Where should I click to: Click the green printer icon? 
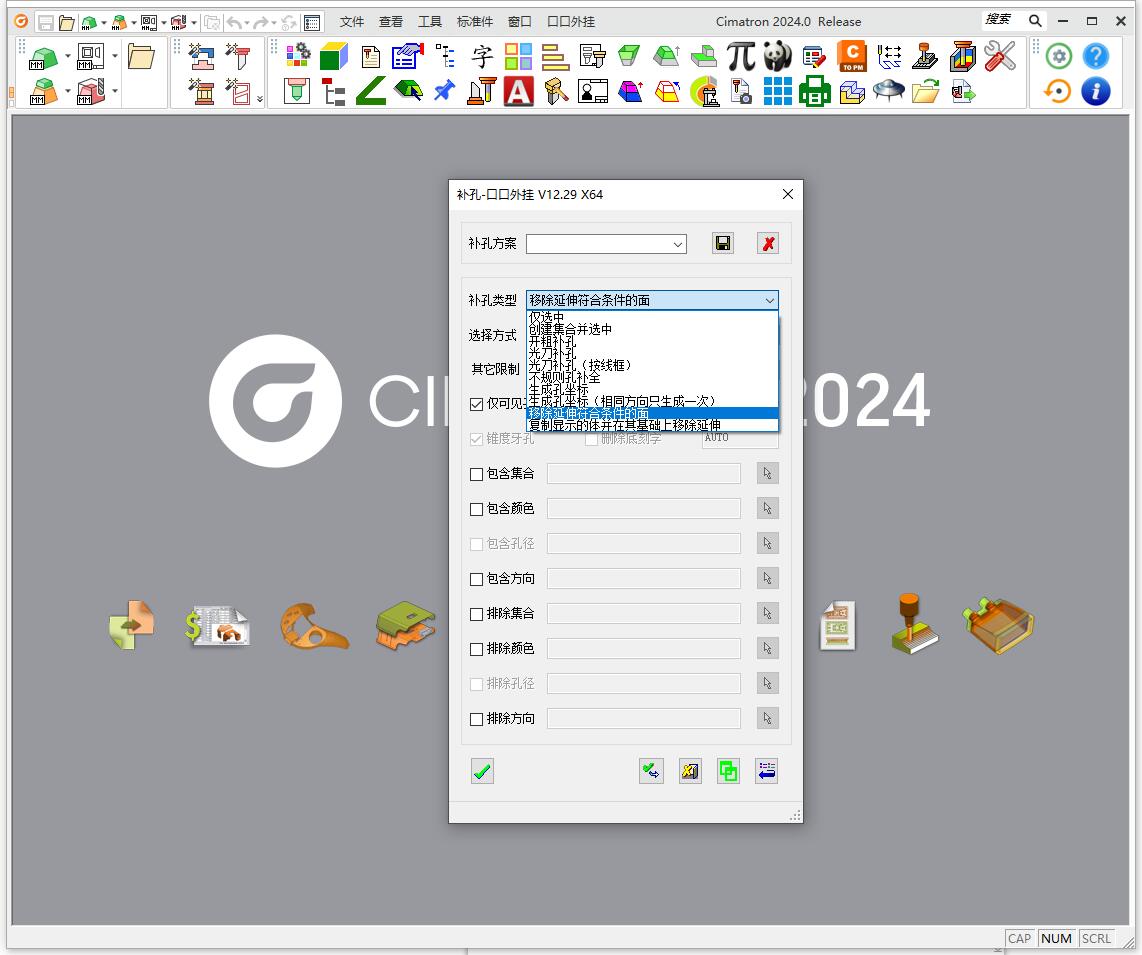(x=814, y=92)
